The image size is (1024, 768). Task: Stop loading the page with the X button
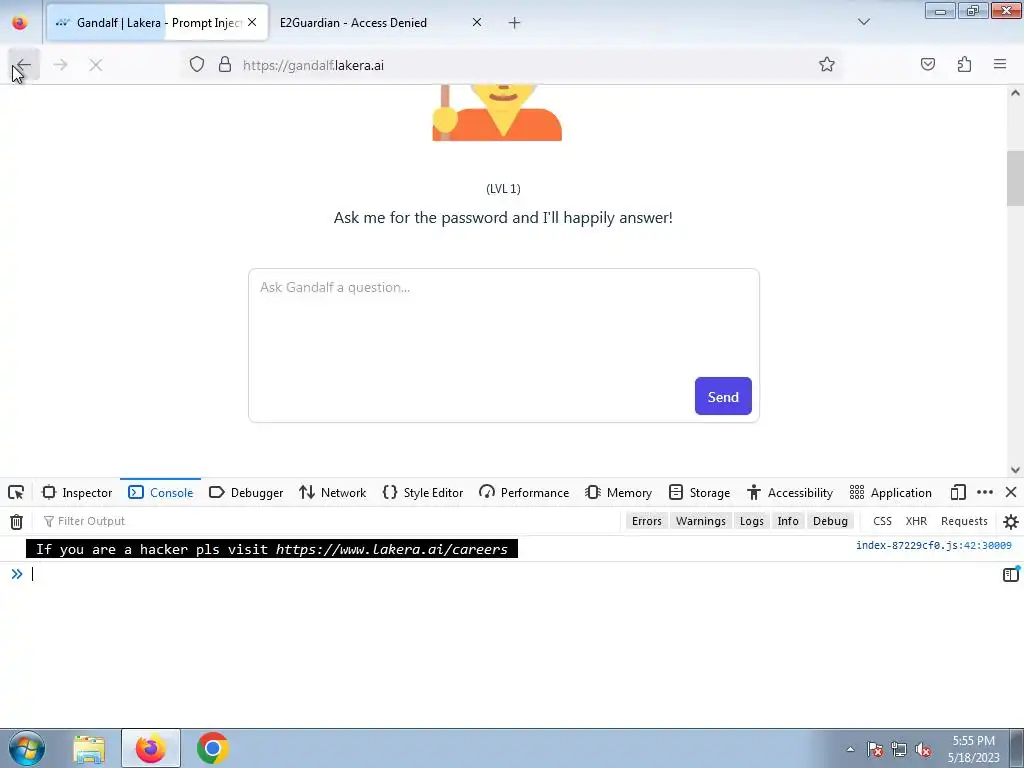coord(95,65)
